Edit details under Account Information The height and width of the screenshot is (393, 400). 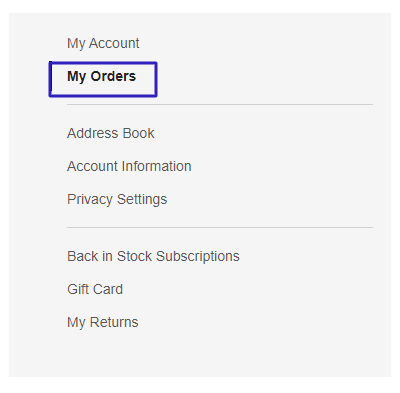coord(129,166)
